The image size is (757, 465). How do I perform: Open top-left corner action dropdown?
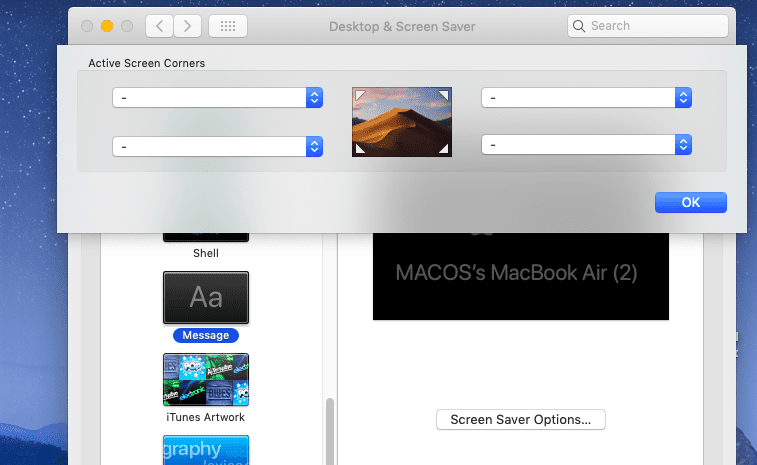(x=217, y=97)
